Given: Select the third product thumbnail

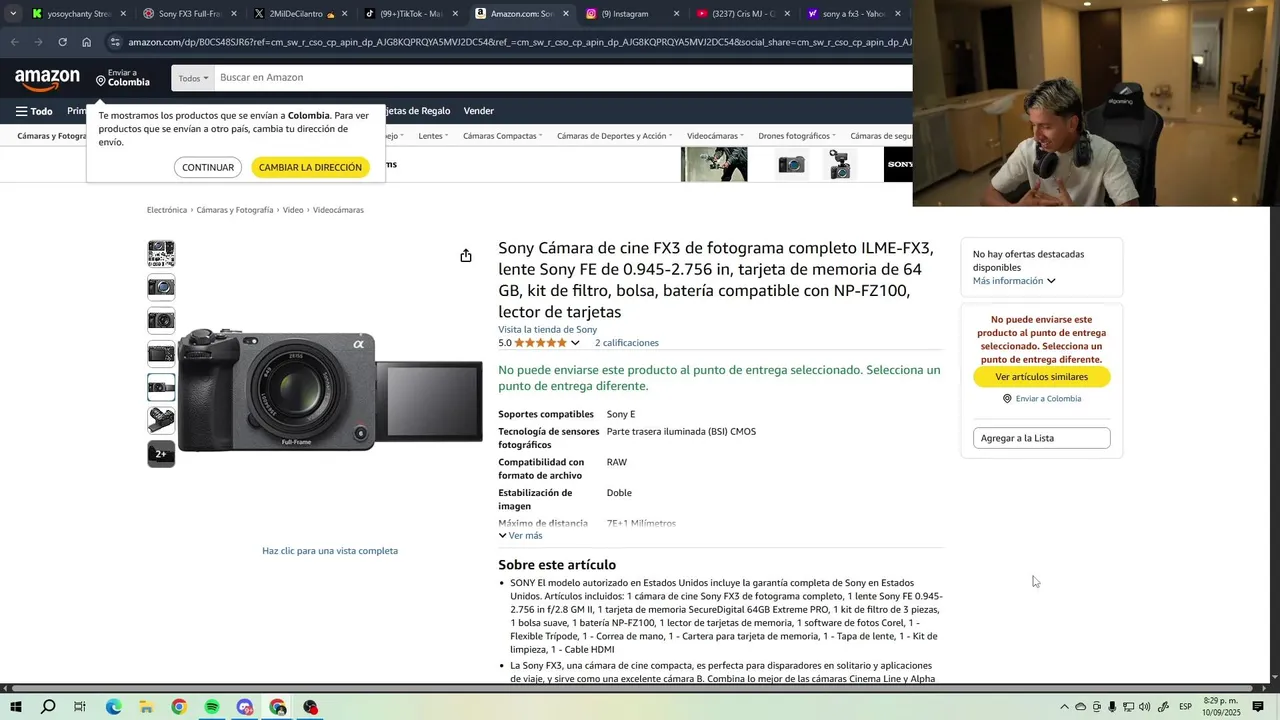Looking at the screenshot, I should coord(161,320).
